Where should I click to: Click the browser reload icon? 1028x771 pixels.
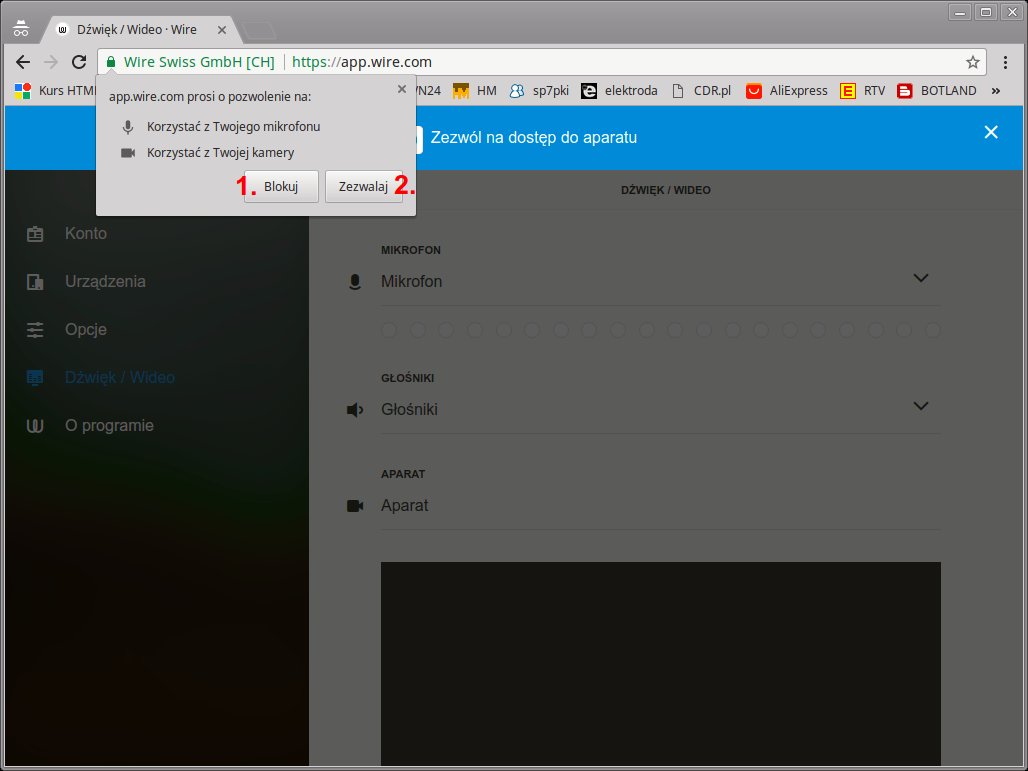(78, 62)
